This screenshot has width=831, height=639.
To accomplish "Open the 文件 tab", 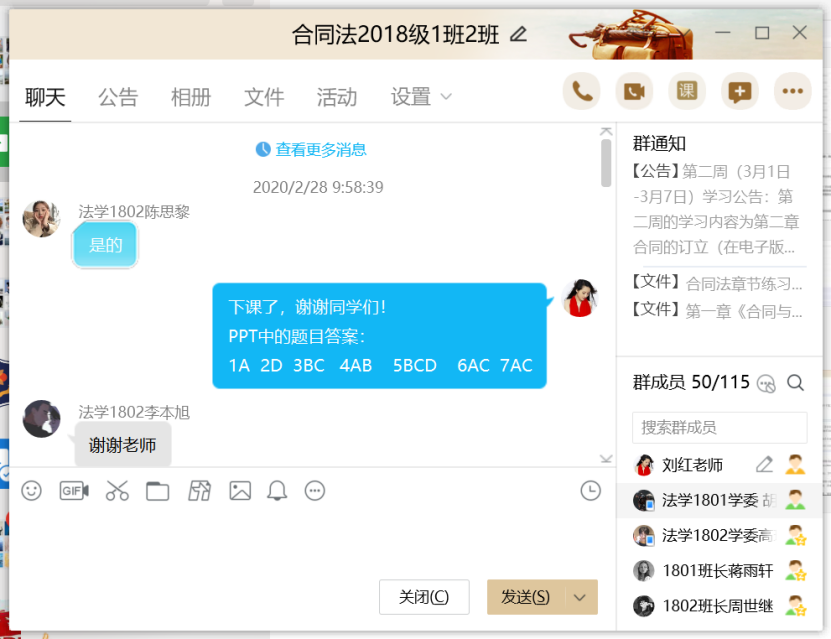I will (264, 97).
